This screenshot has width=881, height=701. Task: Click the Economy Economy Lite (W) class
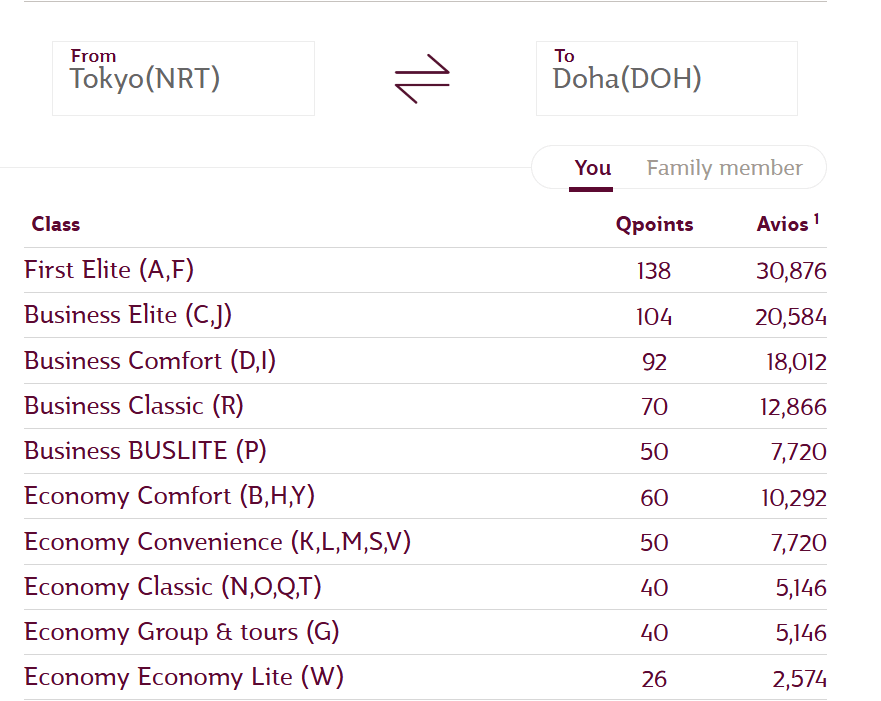tap(184, 677)
